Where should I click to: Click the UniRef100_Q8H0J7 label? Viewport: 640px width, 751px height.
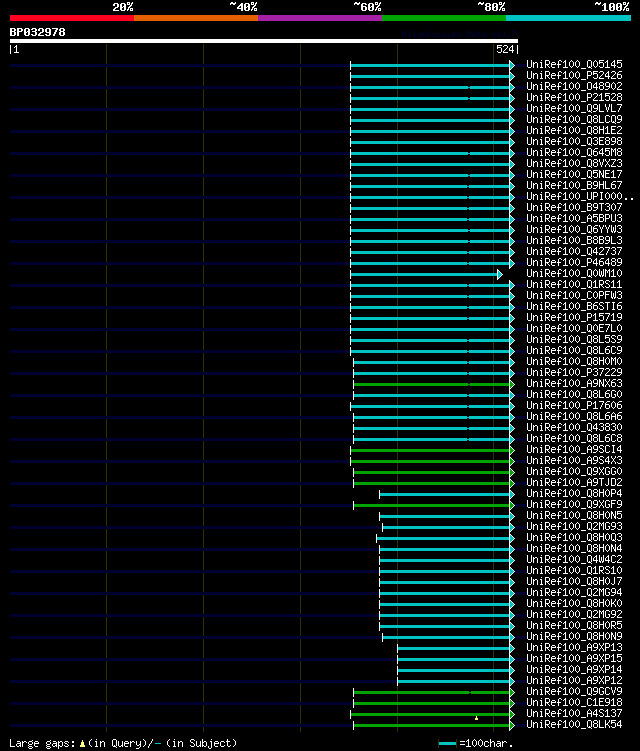pos(574,582)
